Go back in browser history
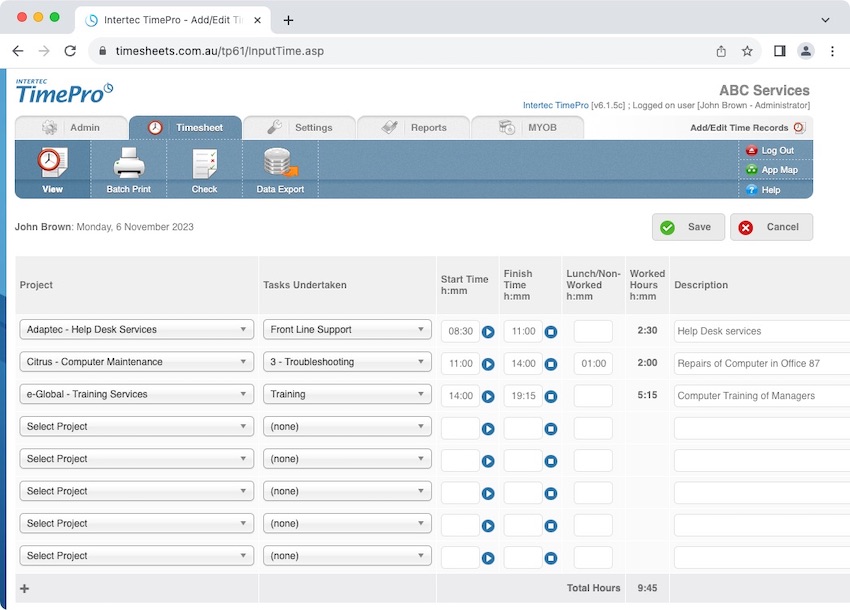850x610 pixels. tap(18, 51)
